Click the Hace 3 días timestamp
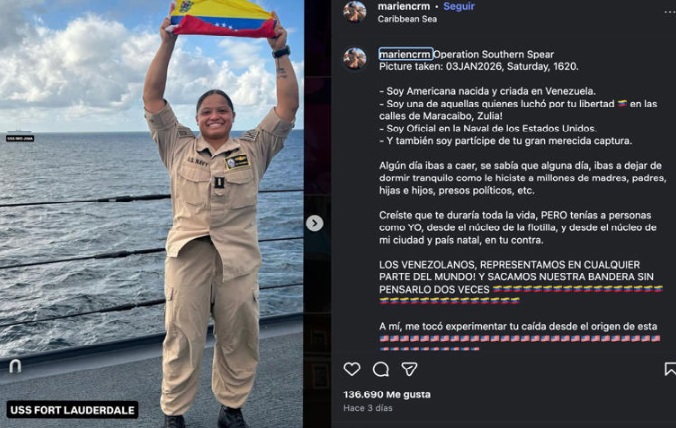The image size is (676, 428). pos(368,408)
